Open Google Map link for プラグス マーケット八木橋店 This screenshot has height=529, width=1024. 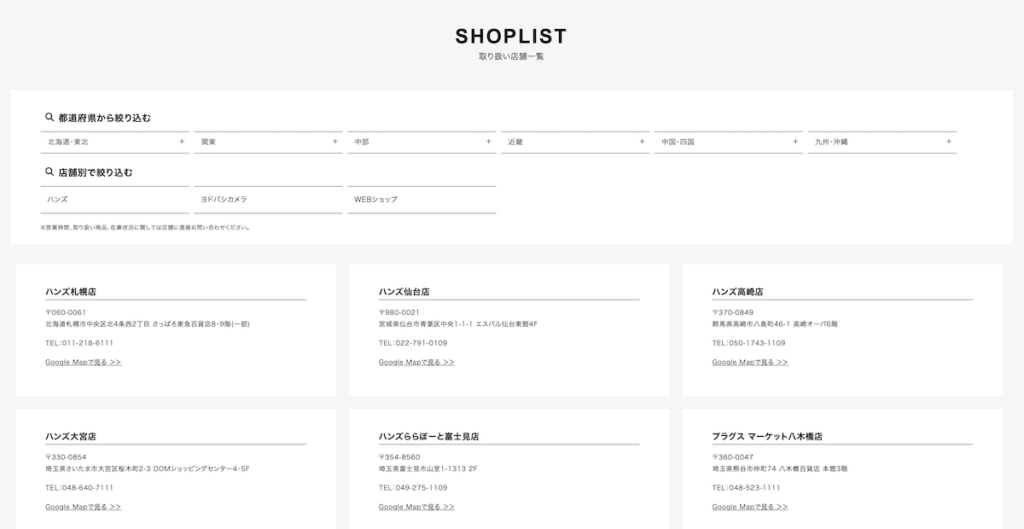[750, 507]
